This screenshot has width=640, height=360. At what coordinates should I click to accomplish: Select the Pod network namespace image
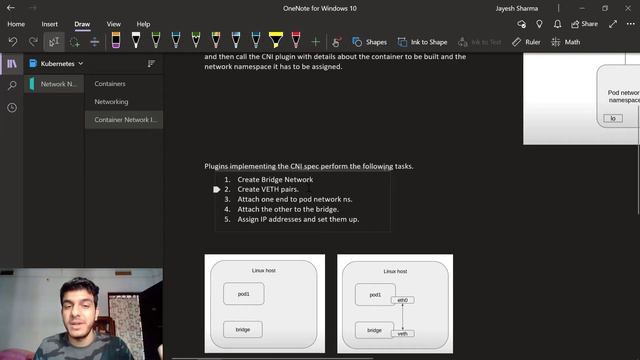point(581,99)
